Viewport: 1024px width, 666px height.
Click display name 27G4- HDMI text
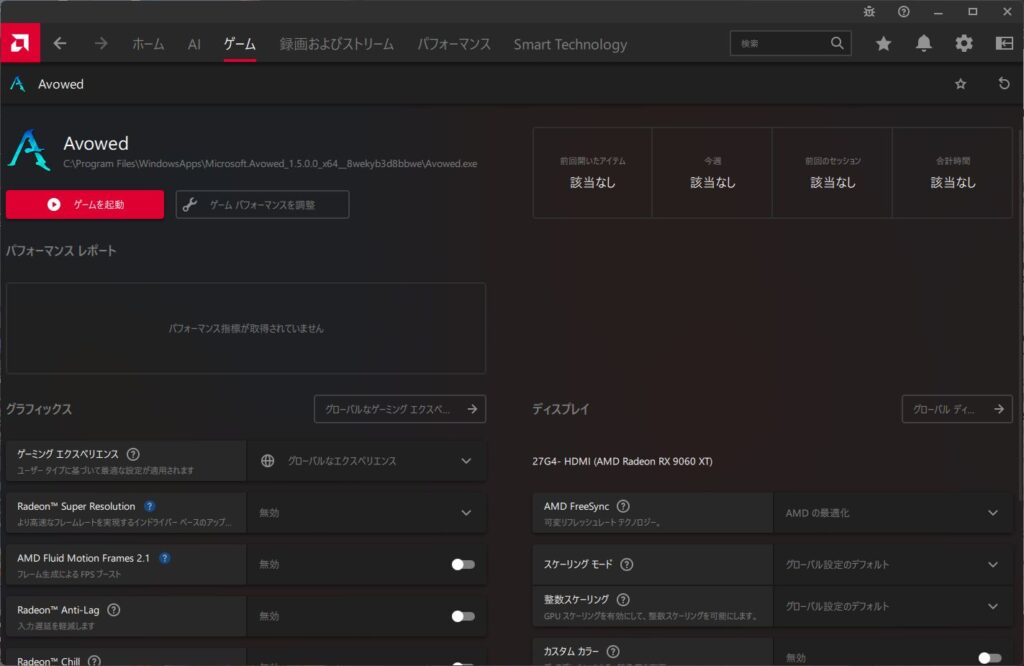click(622, 461)
